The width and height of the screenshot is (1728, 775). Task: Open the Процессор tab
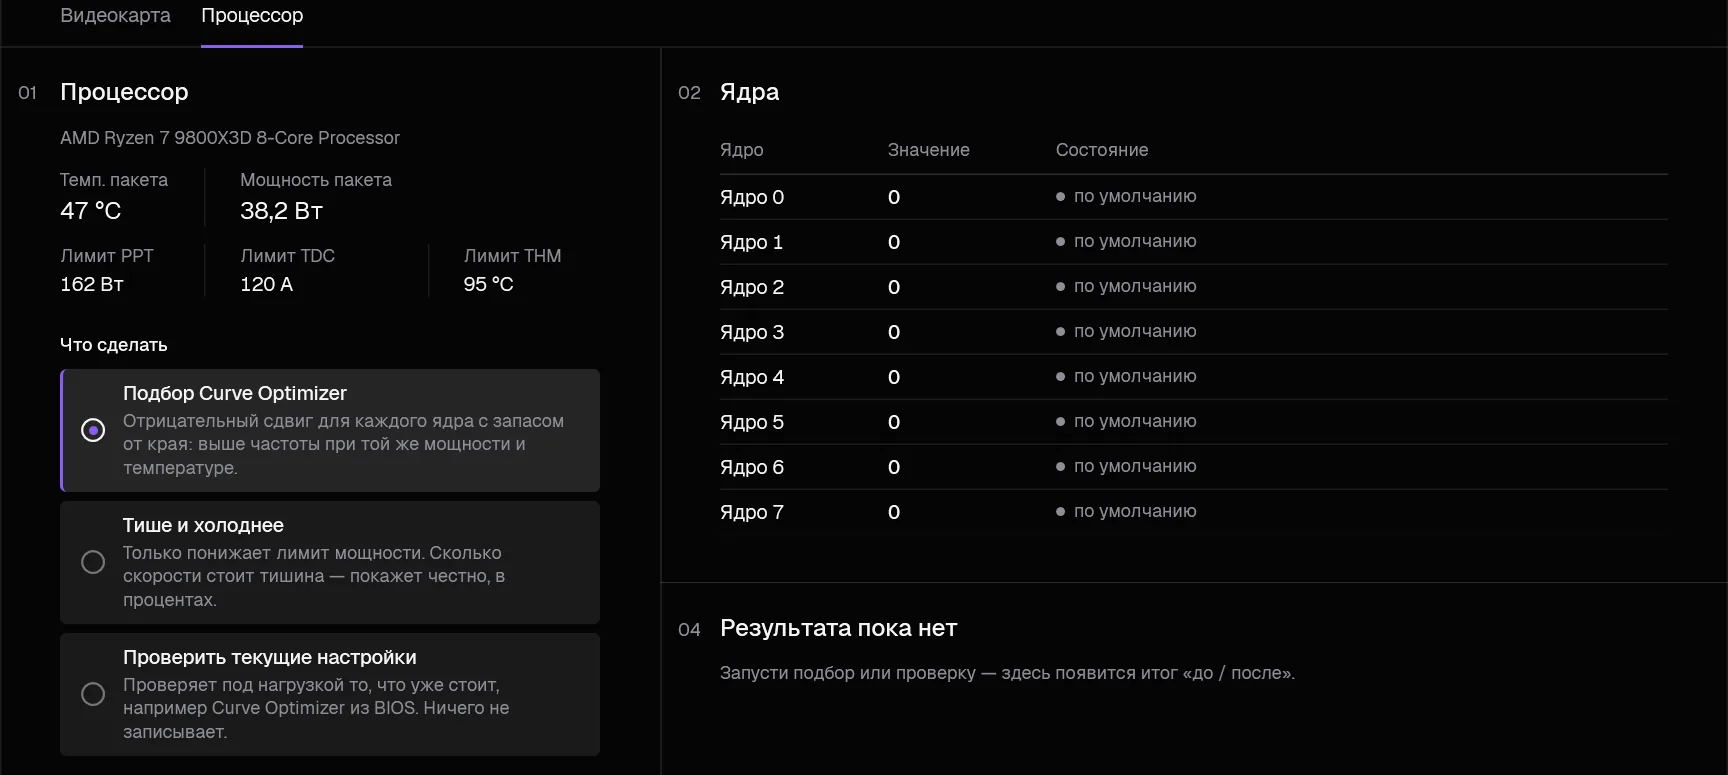pos(252,16)
